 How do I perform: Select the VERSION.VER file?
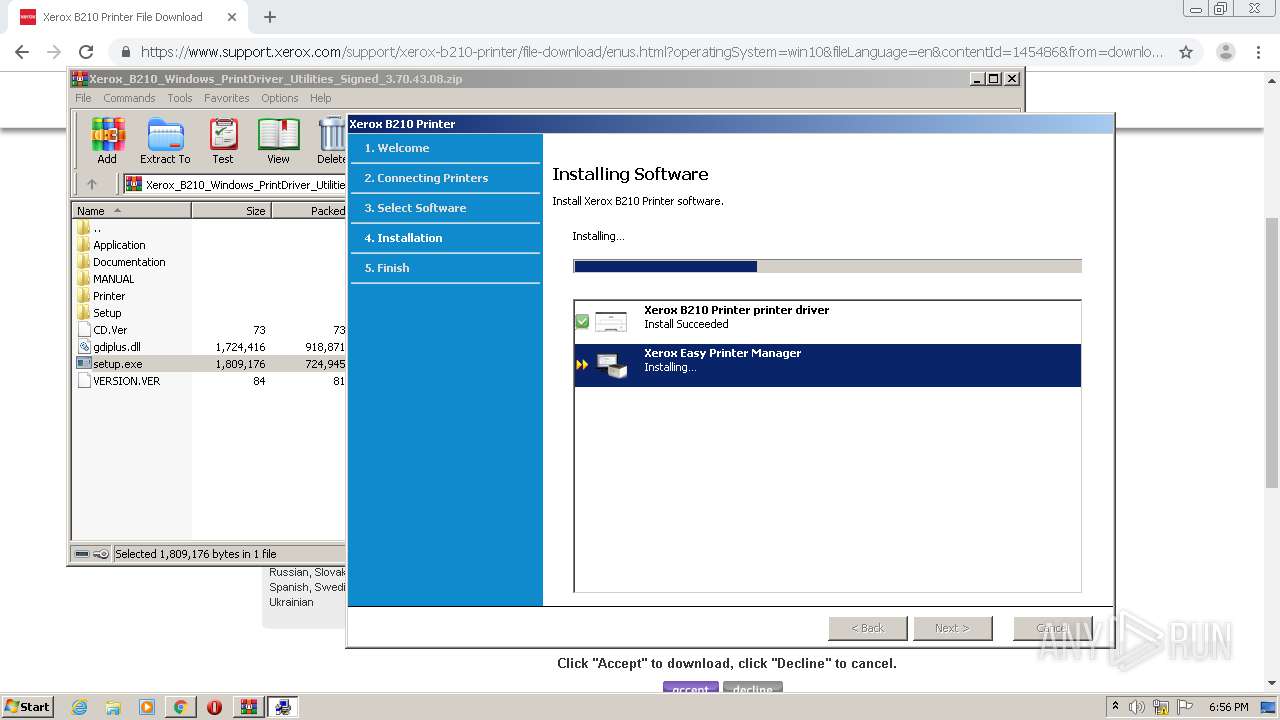click(209, 381)
